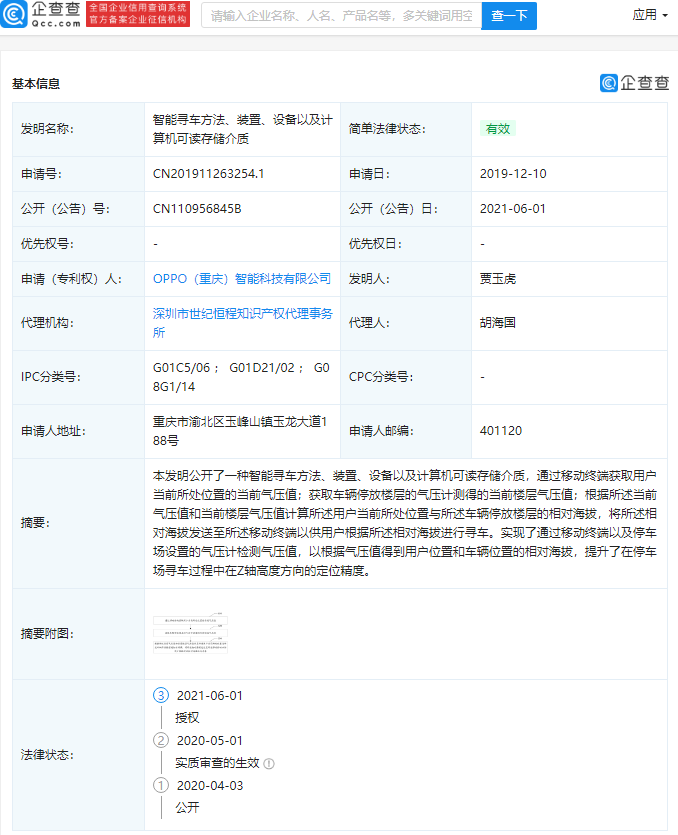Click the red official credit agency badge
The height and width of the screenshot is (835, 678).
(x=138, y=14)
